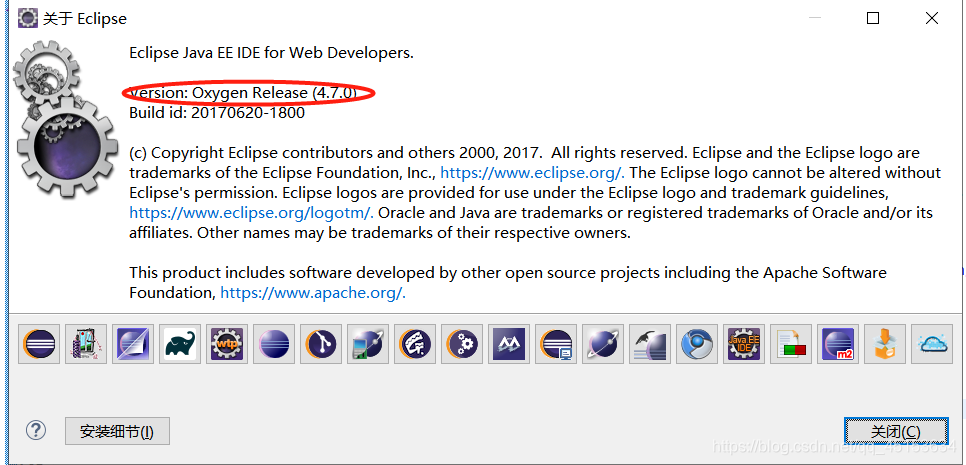Select the plain purple Eclipse sphere icon
Image resolution: width=966 pixels, height=465 pixels.
tap(274, 344)
